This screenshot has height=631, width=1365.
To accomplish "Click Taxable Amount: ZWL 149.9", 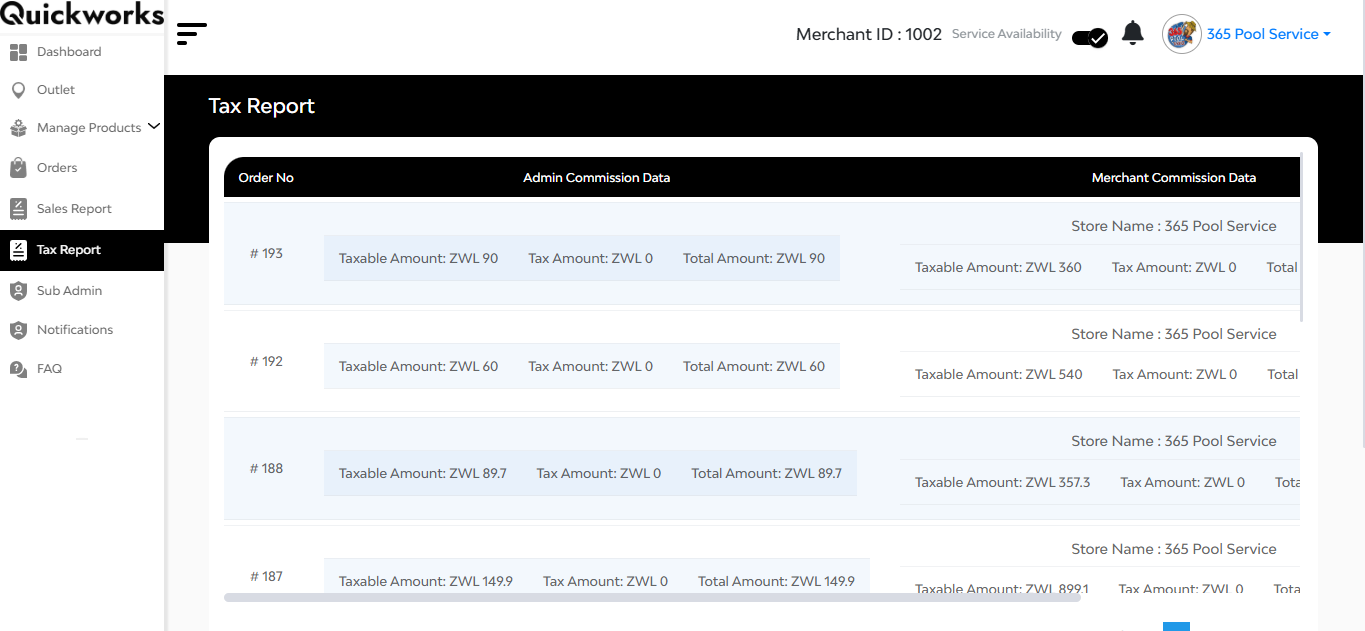I will pyautogui.click(x=426, y=581).
